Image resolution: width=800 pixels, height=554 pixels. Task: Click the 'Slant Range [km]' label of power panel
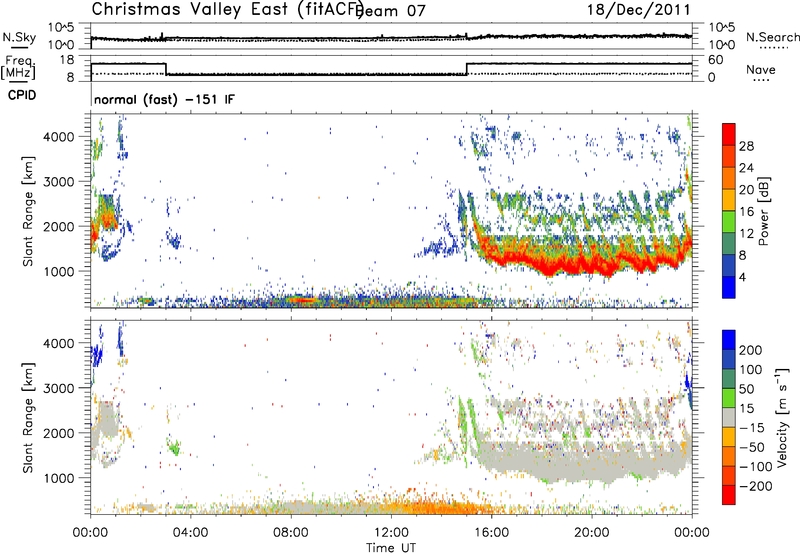(x=28, y=211)
